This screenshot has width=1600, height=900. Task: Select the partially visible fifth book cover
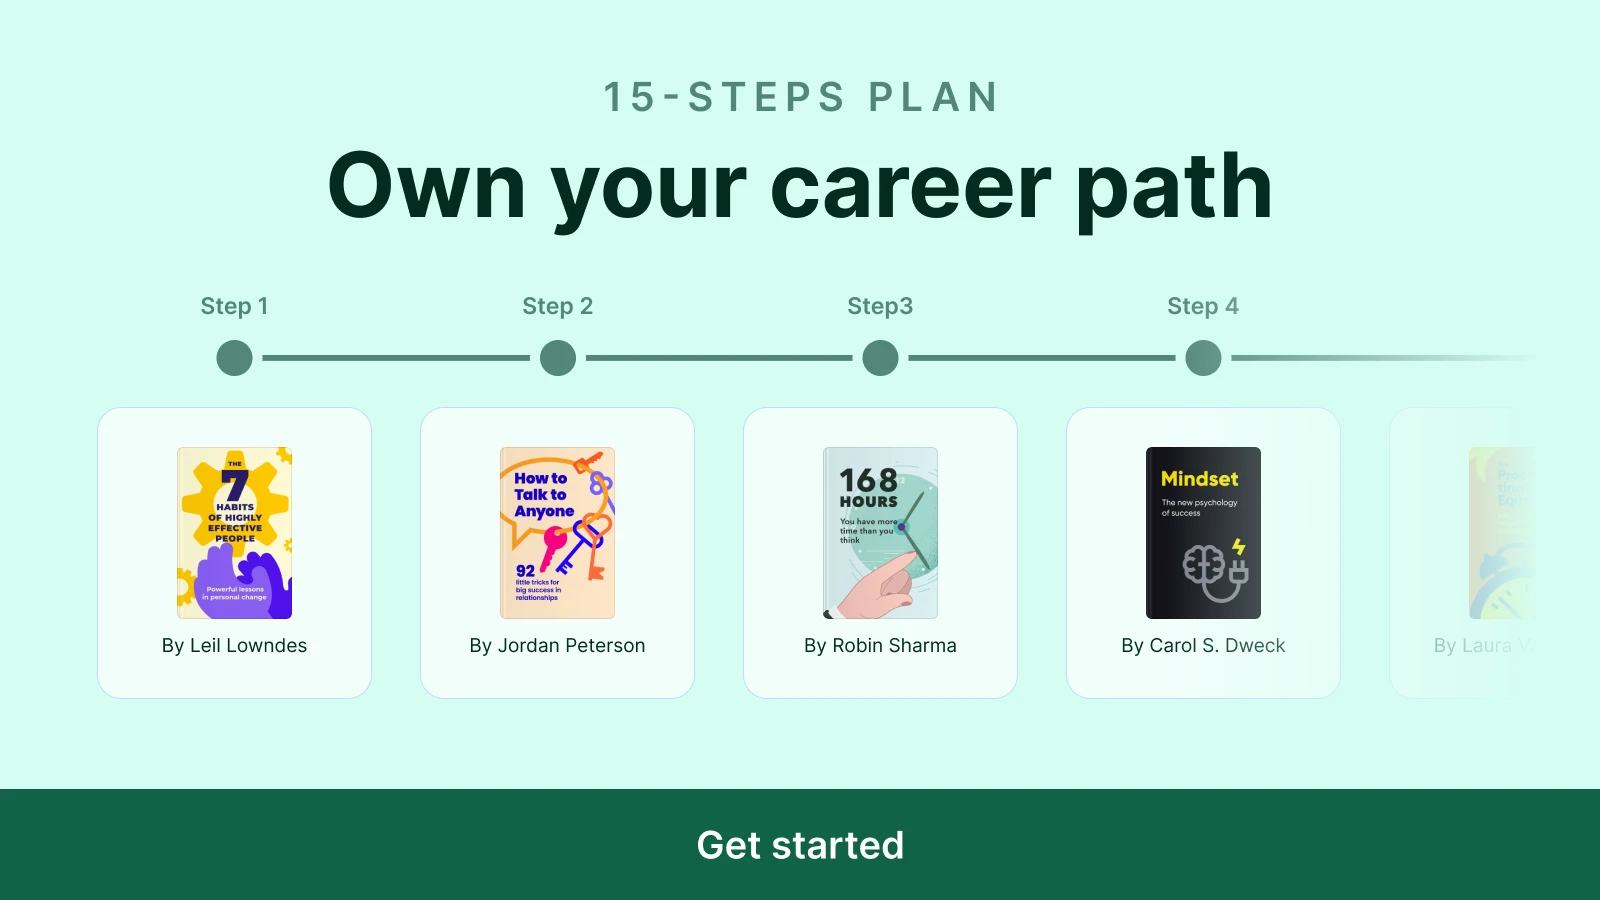(1500, 531)
